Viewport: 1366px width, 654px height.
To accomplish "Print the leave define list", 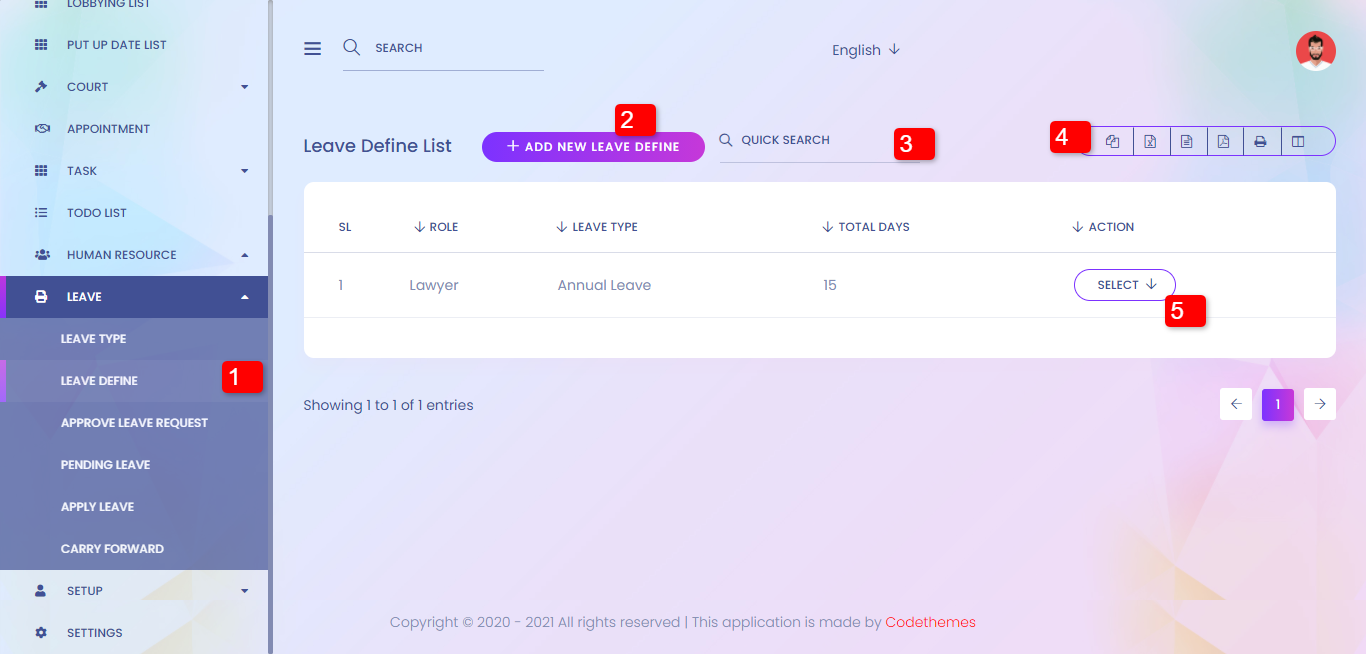I will [1260, 142].
